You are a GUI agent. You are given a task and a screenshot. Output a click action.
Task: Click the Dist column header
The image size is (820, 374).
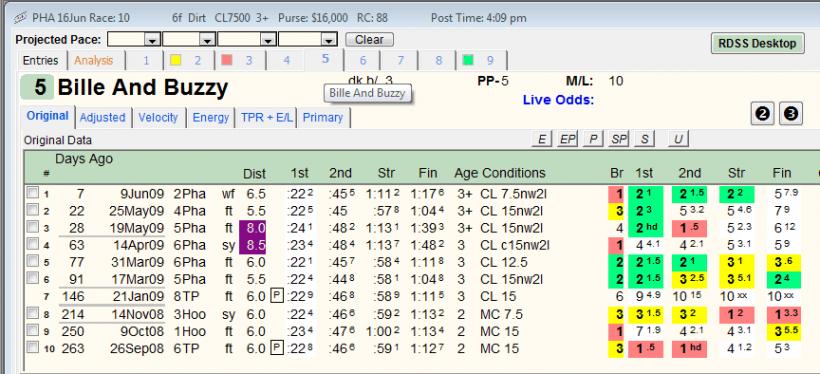(x=254, y=173)
